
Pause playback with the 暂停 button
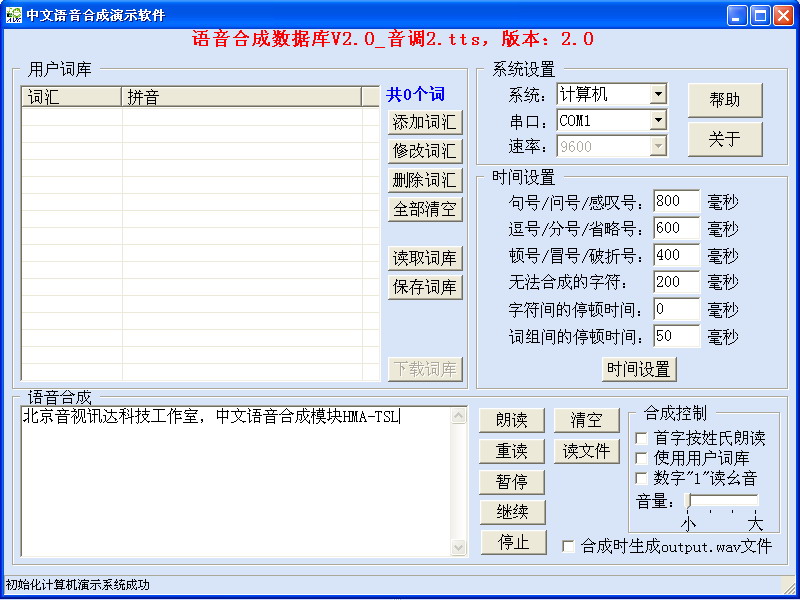tap(512, 482)
